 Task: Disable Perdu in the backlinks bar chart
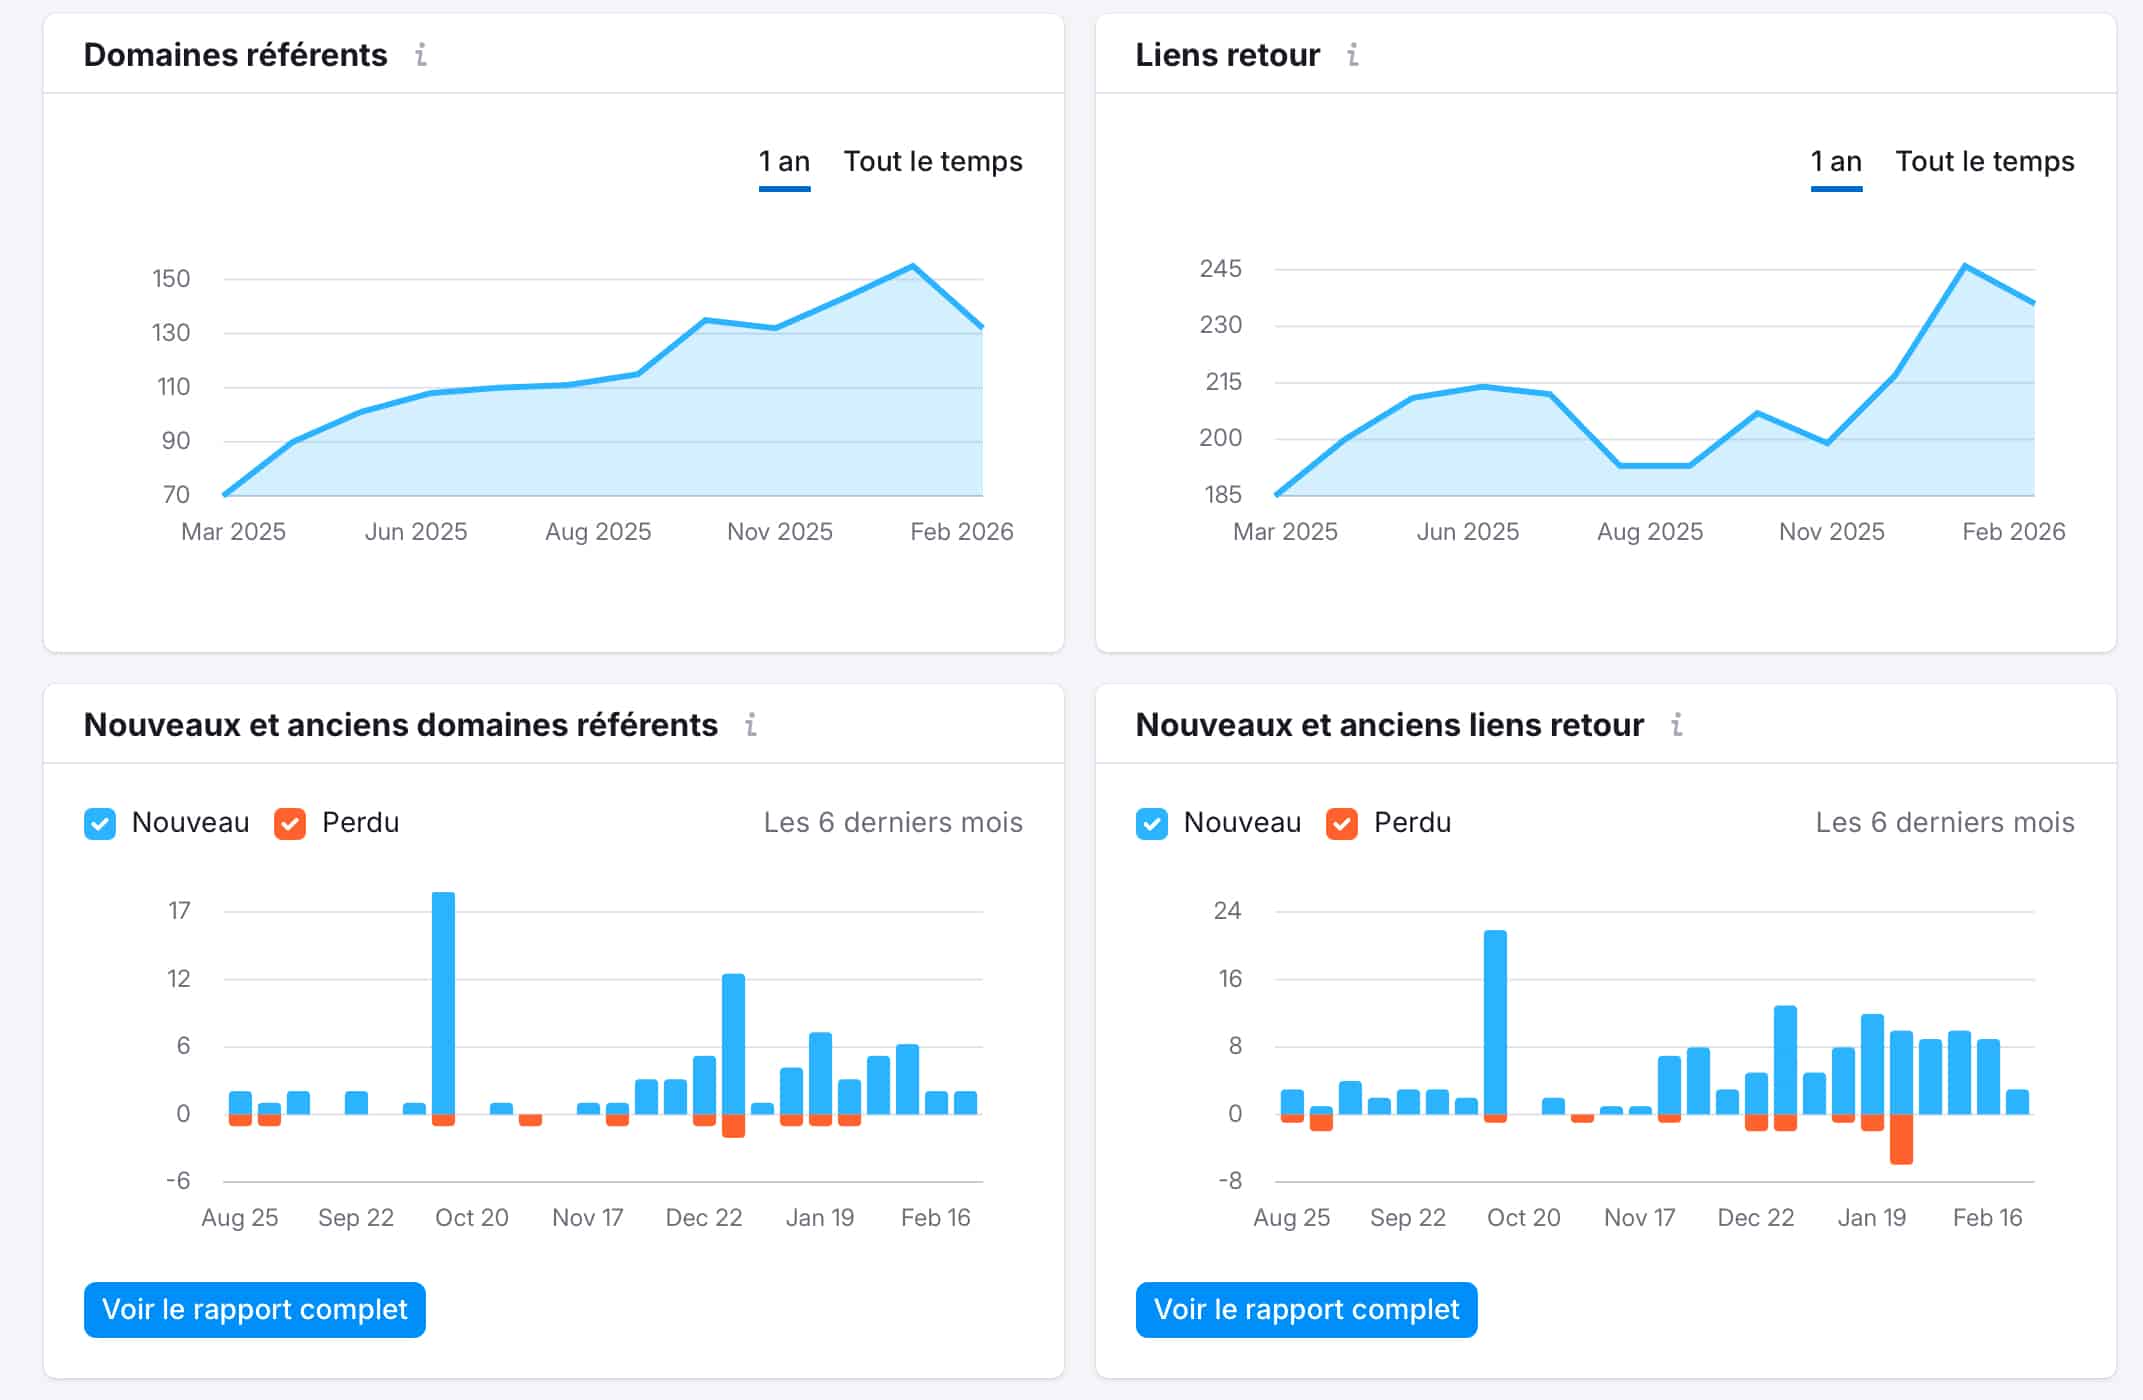pos(1340,823)
